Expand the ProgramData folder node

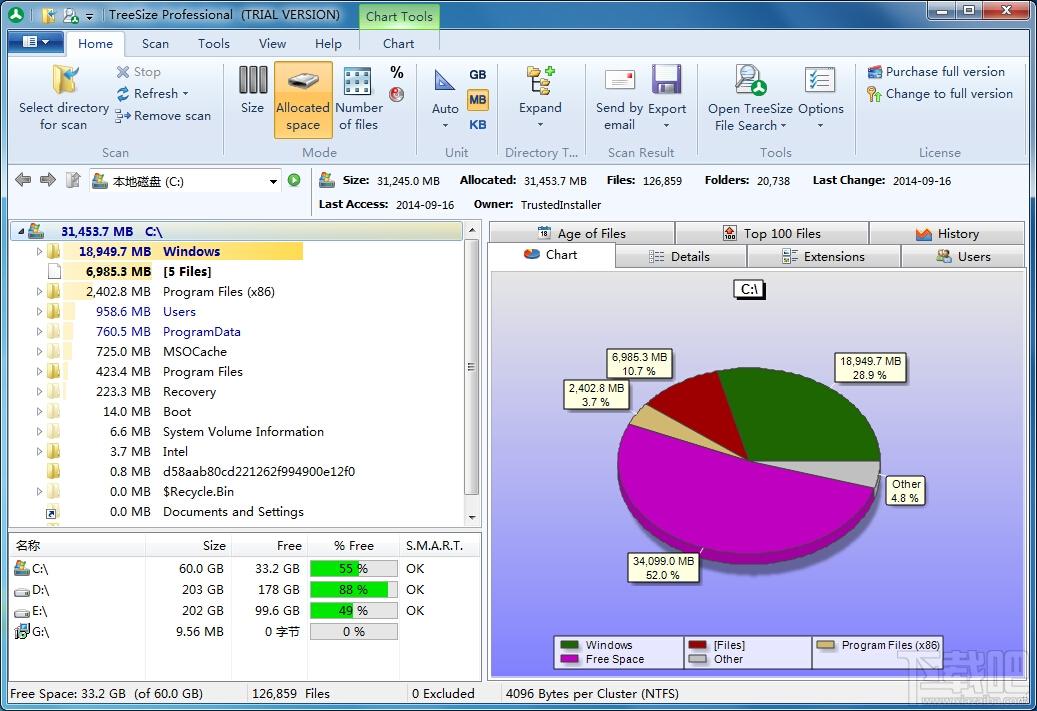(x=39, y=331)
